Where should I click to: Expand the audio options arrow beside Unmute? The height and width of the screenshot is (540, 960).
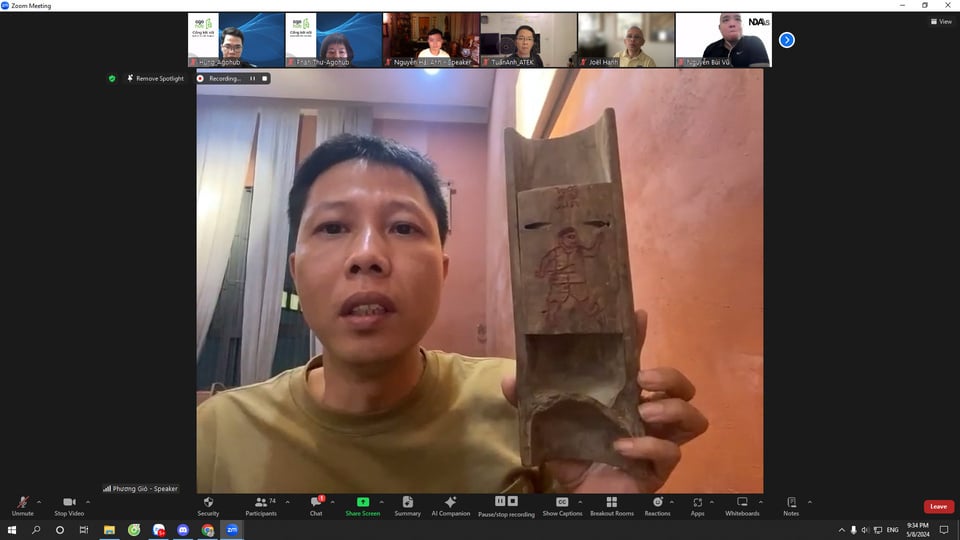tap(39, 502)
